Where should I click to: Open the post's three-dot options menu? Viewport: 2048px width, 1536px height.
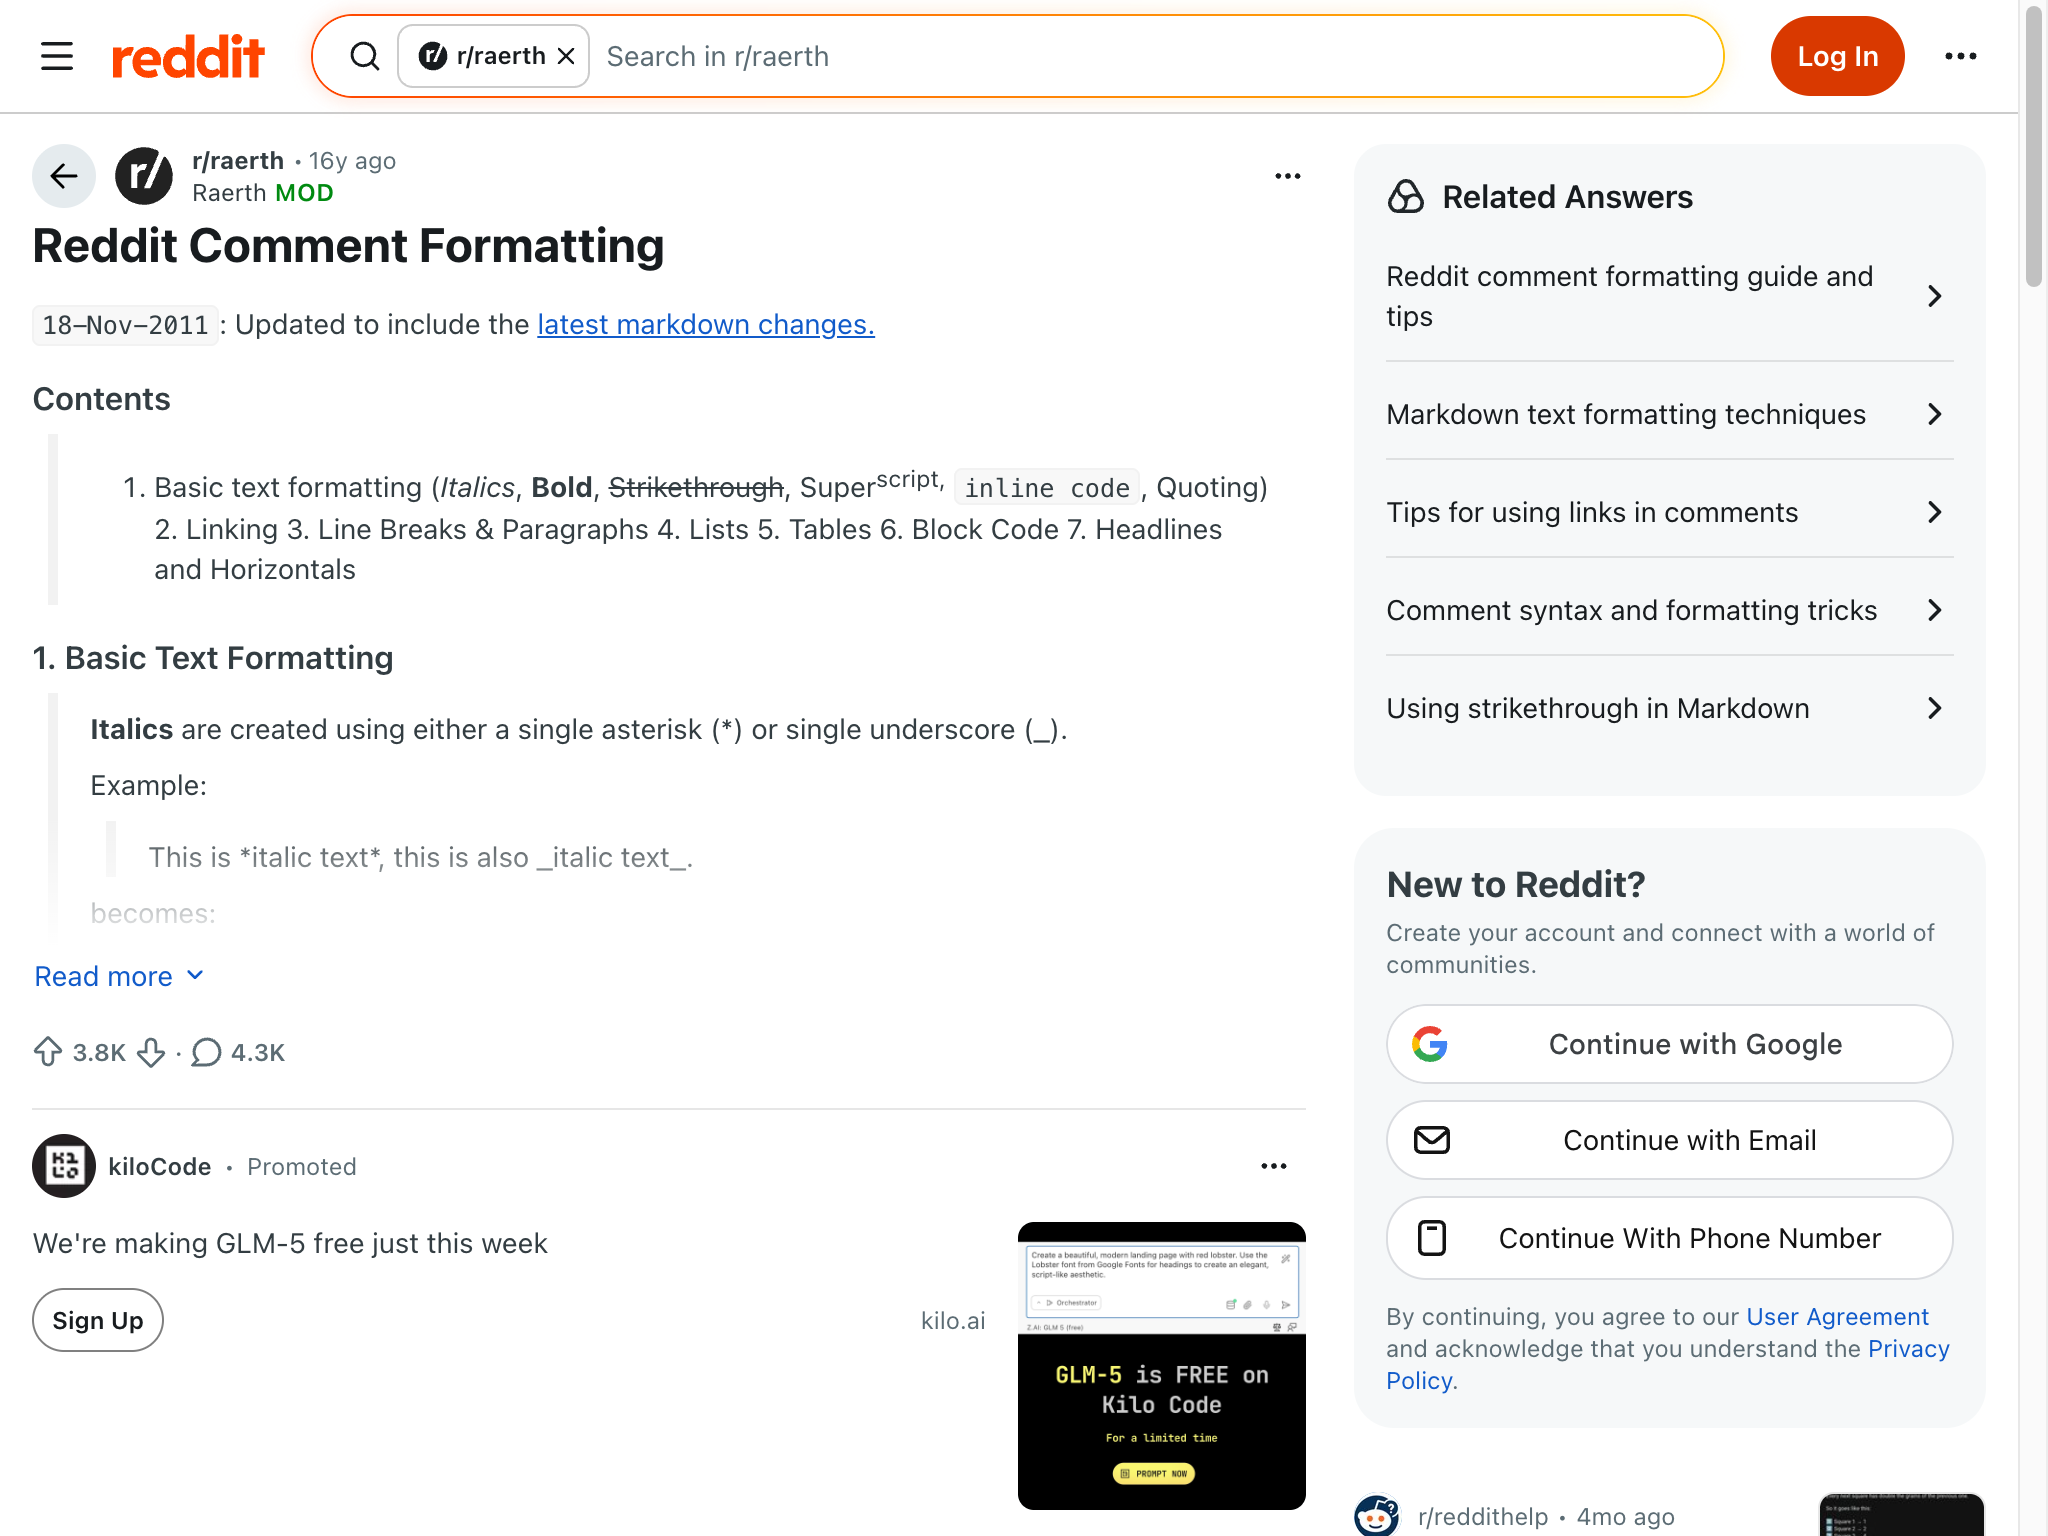click(1287, 176)
